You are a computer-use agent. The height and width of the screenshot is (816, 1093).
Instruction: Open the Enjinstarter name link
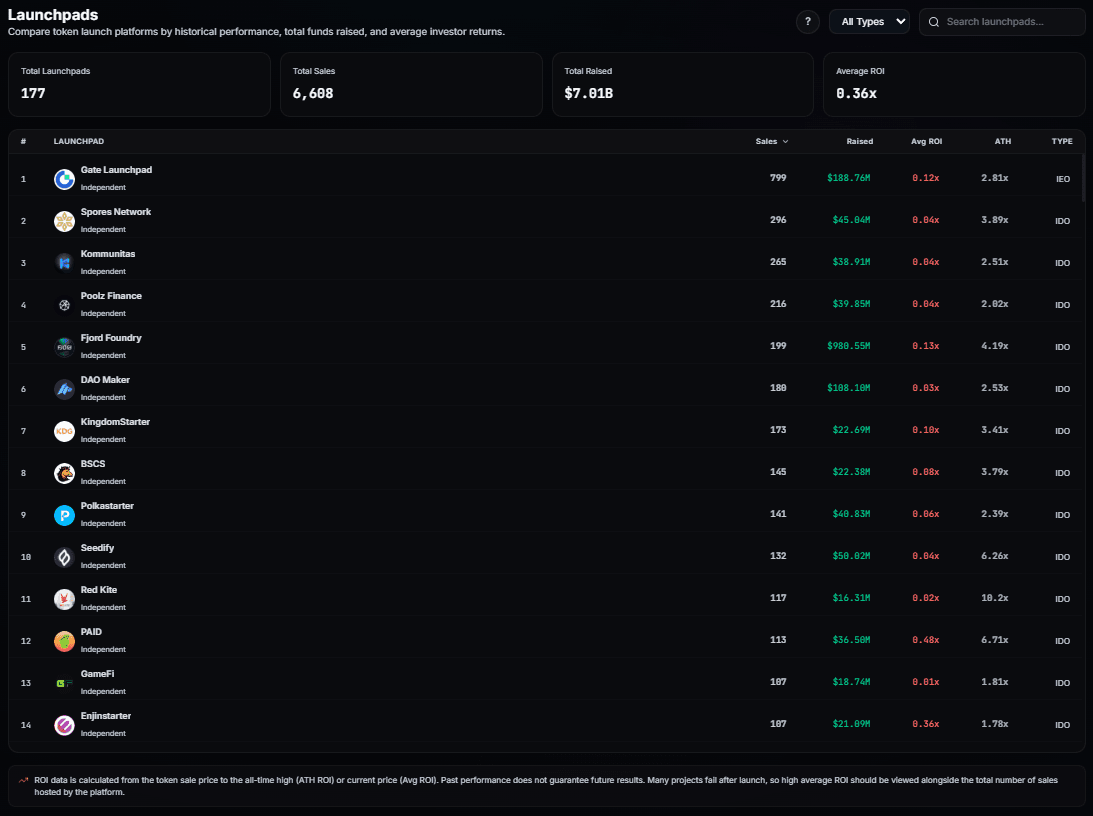click(105, 716)
